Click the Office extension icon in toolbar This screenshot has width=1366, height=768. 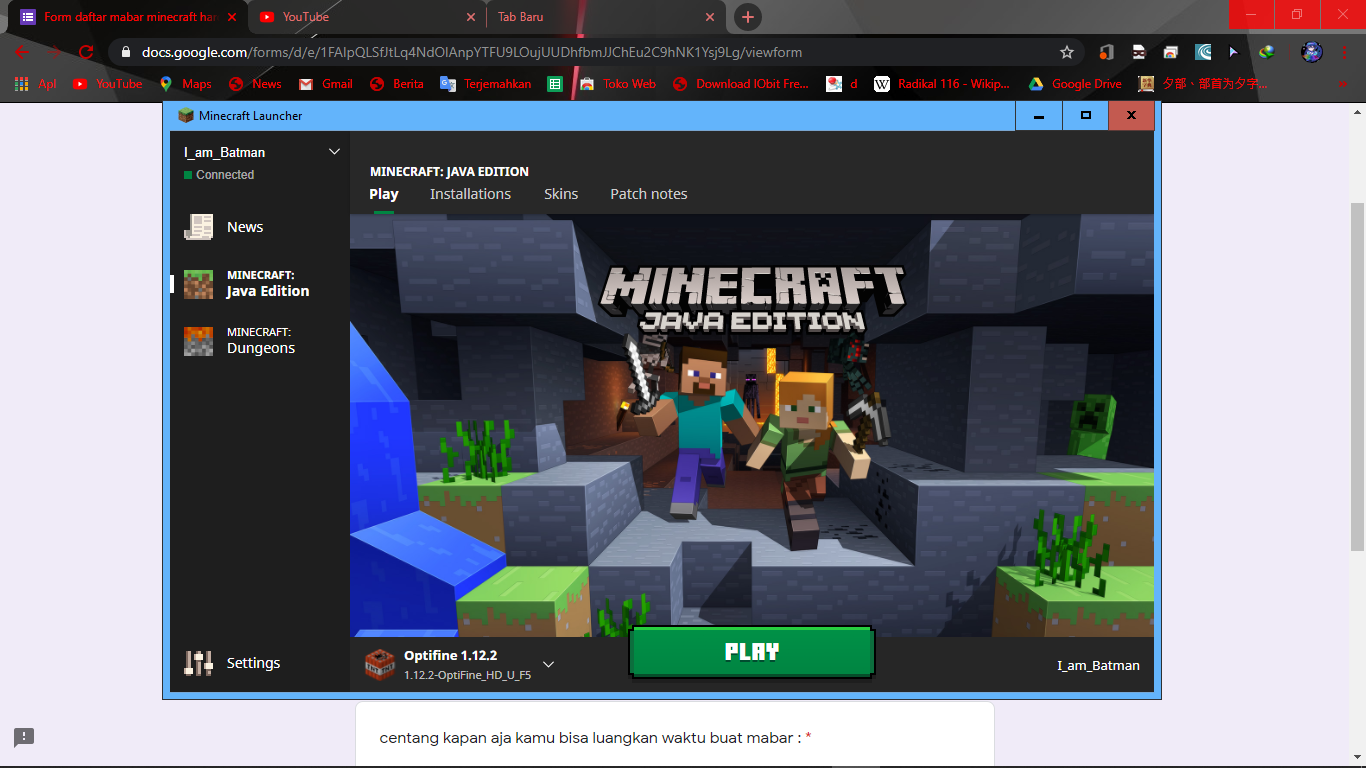(1106, 52)
